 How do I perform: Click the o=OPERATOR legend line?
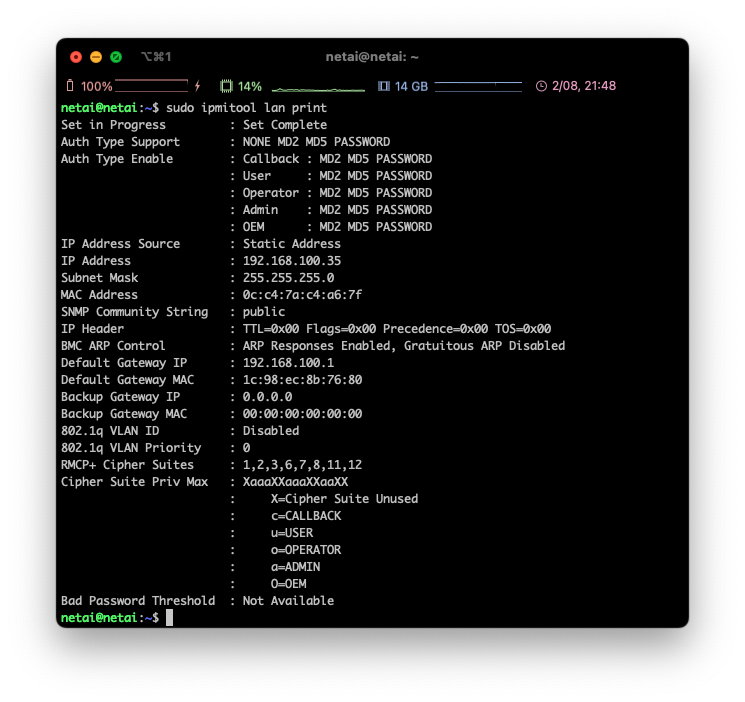click(x=306, y=550)
